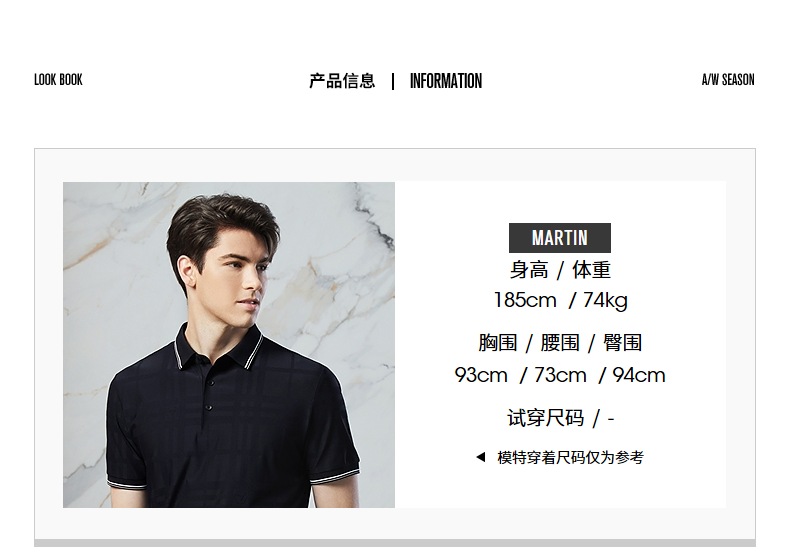This screenshot has height=553, width=790.
Task: Click the 产品信息 heading
Action: pos(342,81)
